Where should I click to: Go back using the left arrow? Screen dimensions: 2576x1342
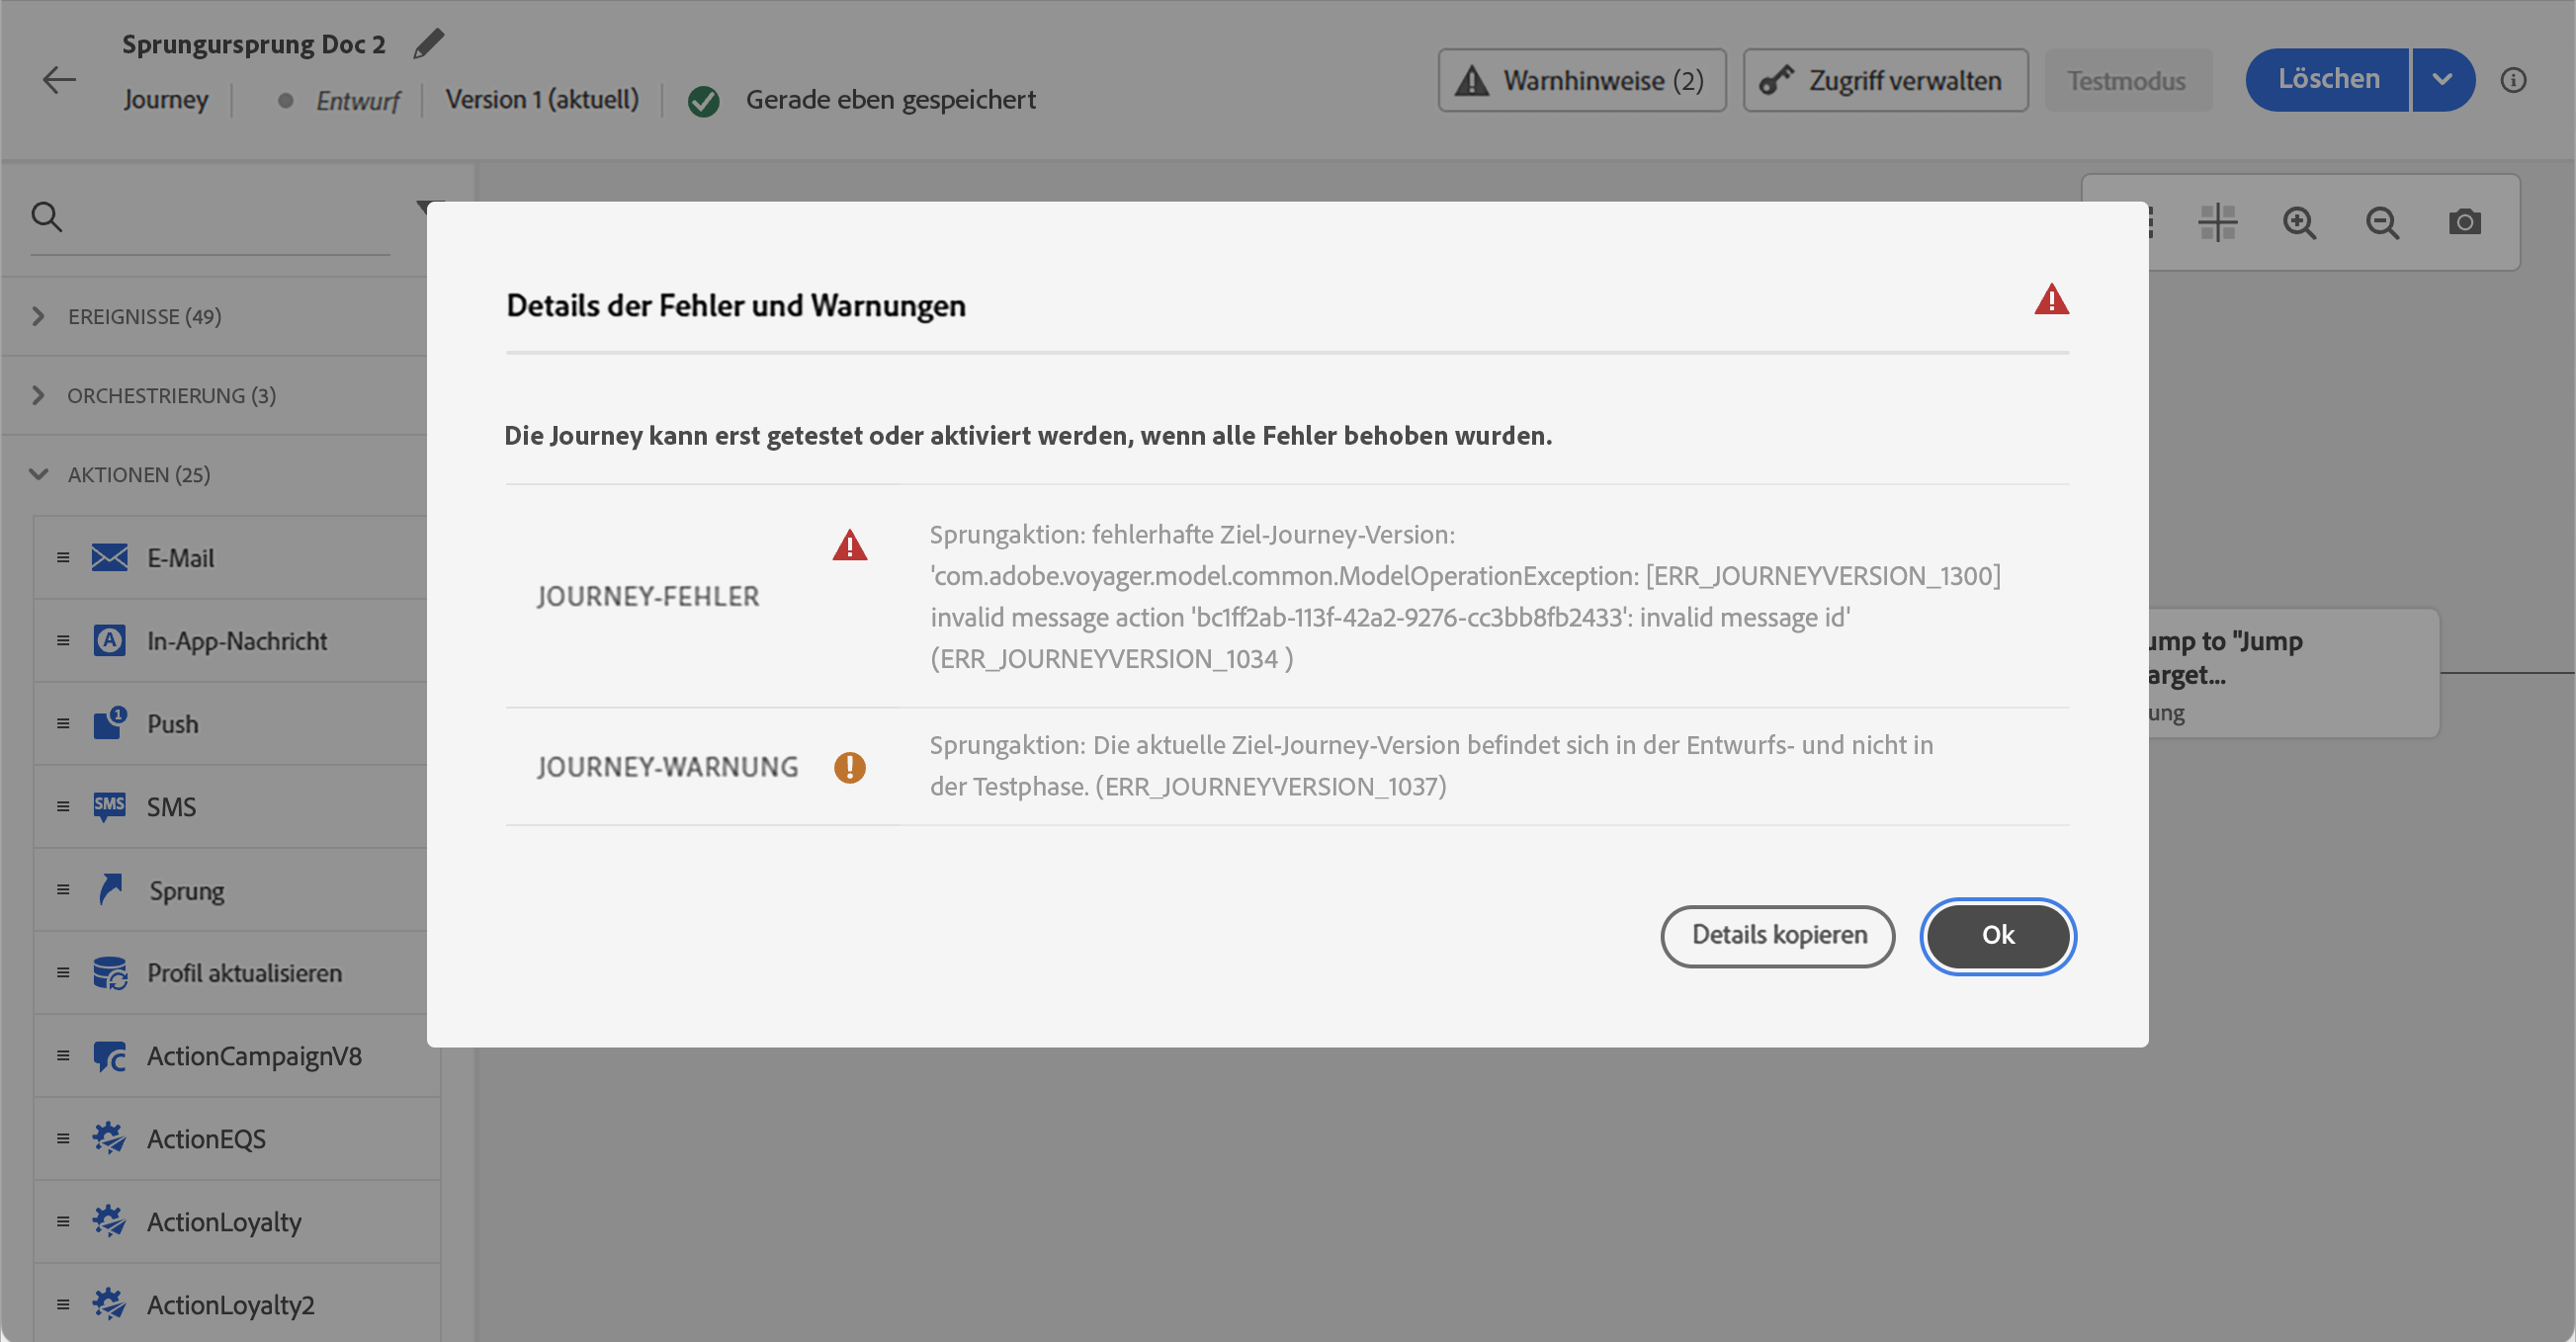click(x=59, y=80)
